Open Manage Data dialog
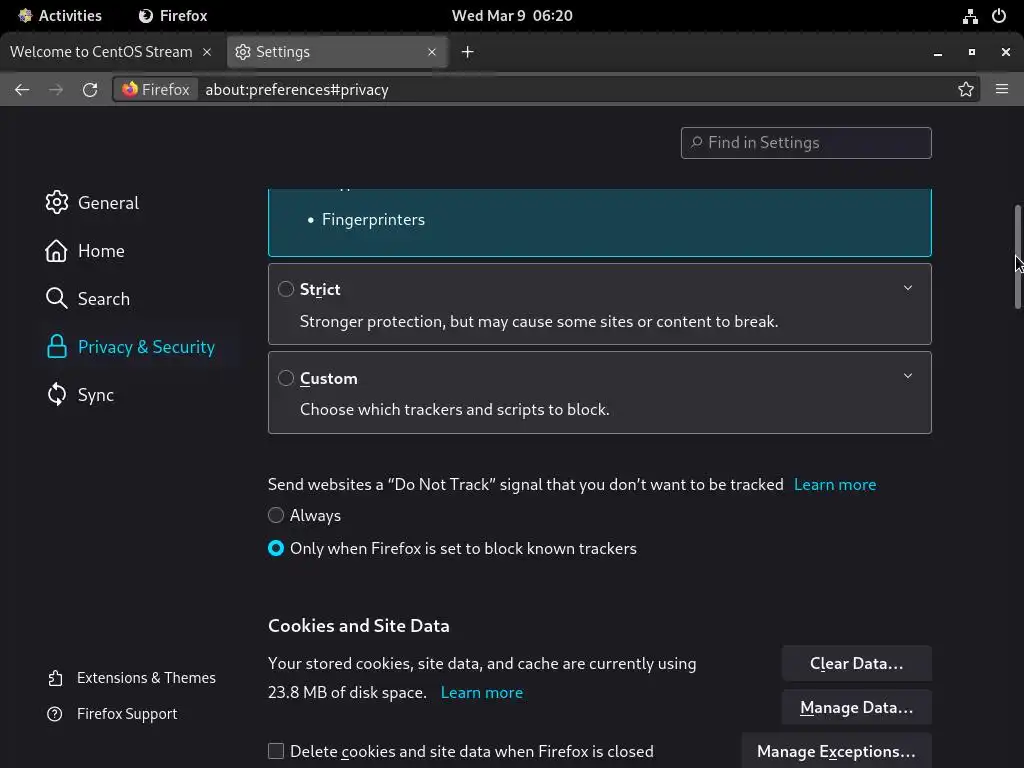Viewport: 1024px width, 768px height. [856, 707]
